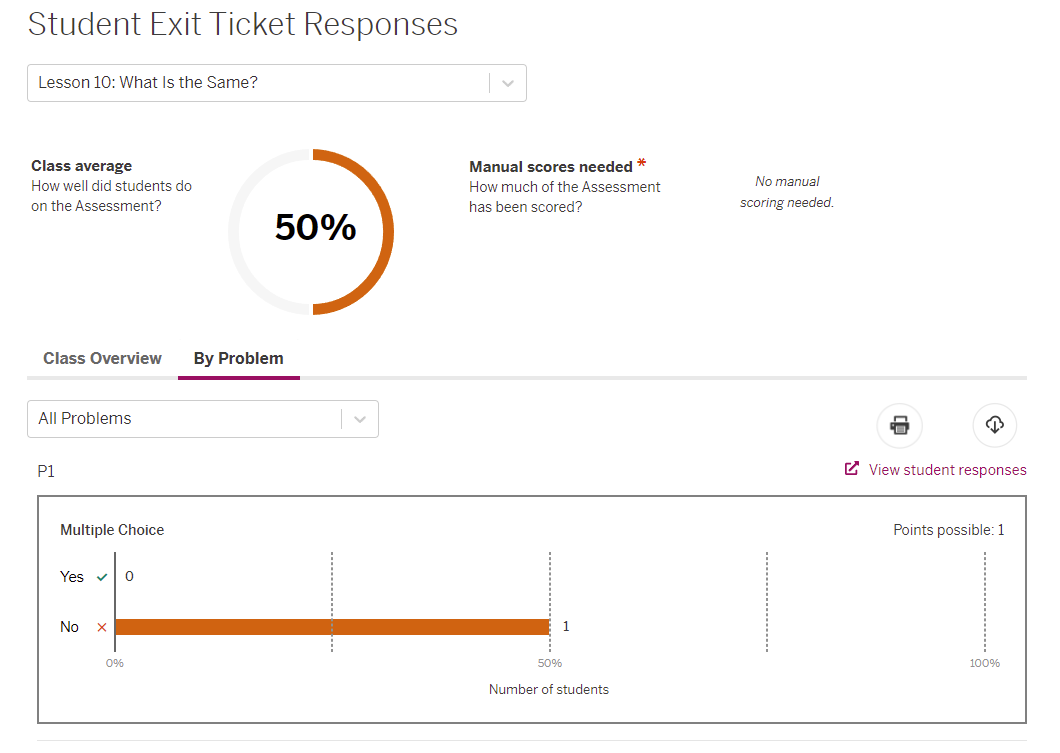Click the red X next to No
The height and width of the screenshot is (753, 1060).
pyautogui.click(x=101, y=627)
